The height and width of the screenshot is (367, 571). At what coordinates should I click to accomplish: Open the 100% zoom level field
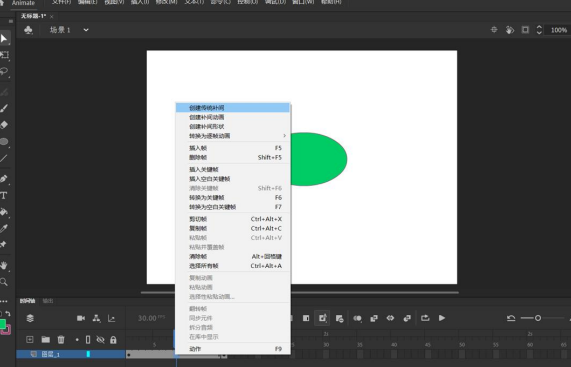point(558,30)
